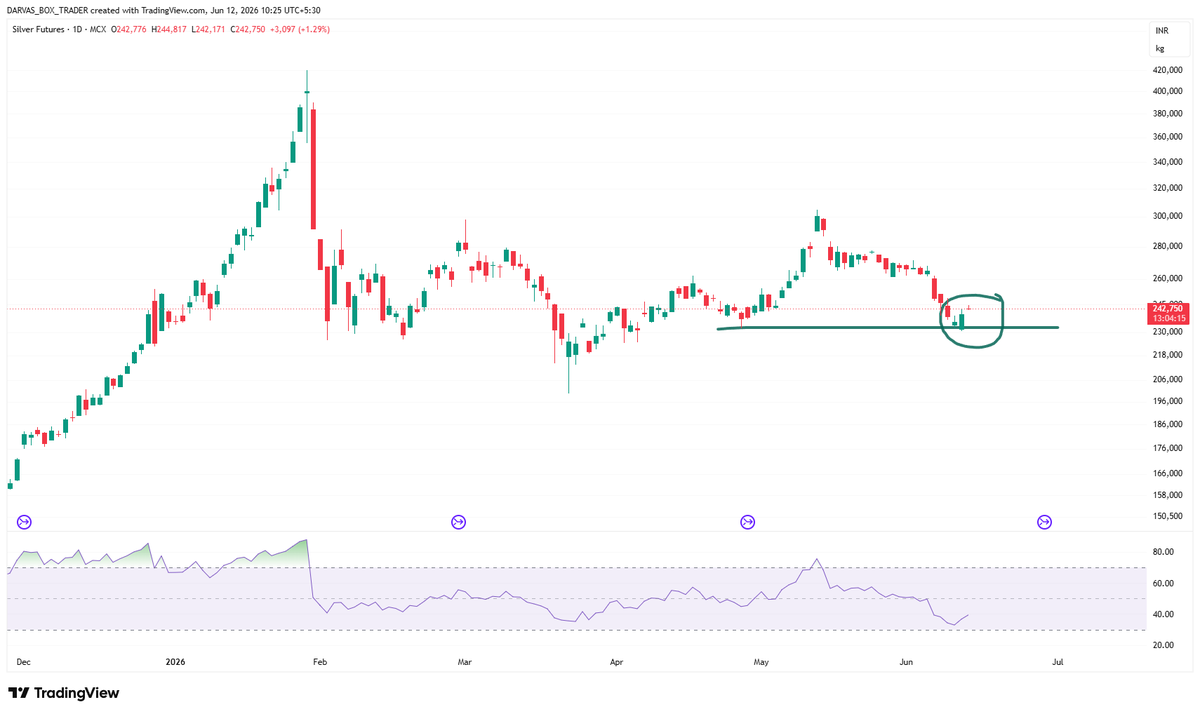Click the 340,000 price axis label
Viewport: 1200px width, 714px height.
(x=1169, y=161)
